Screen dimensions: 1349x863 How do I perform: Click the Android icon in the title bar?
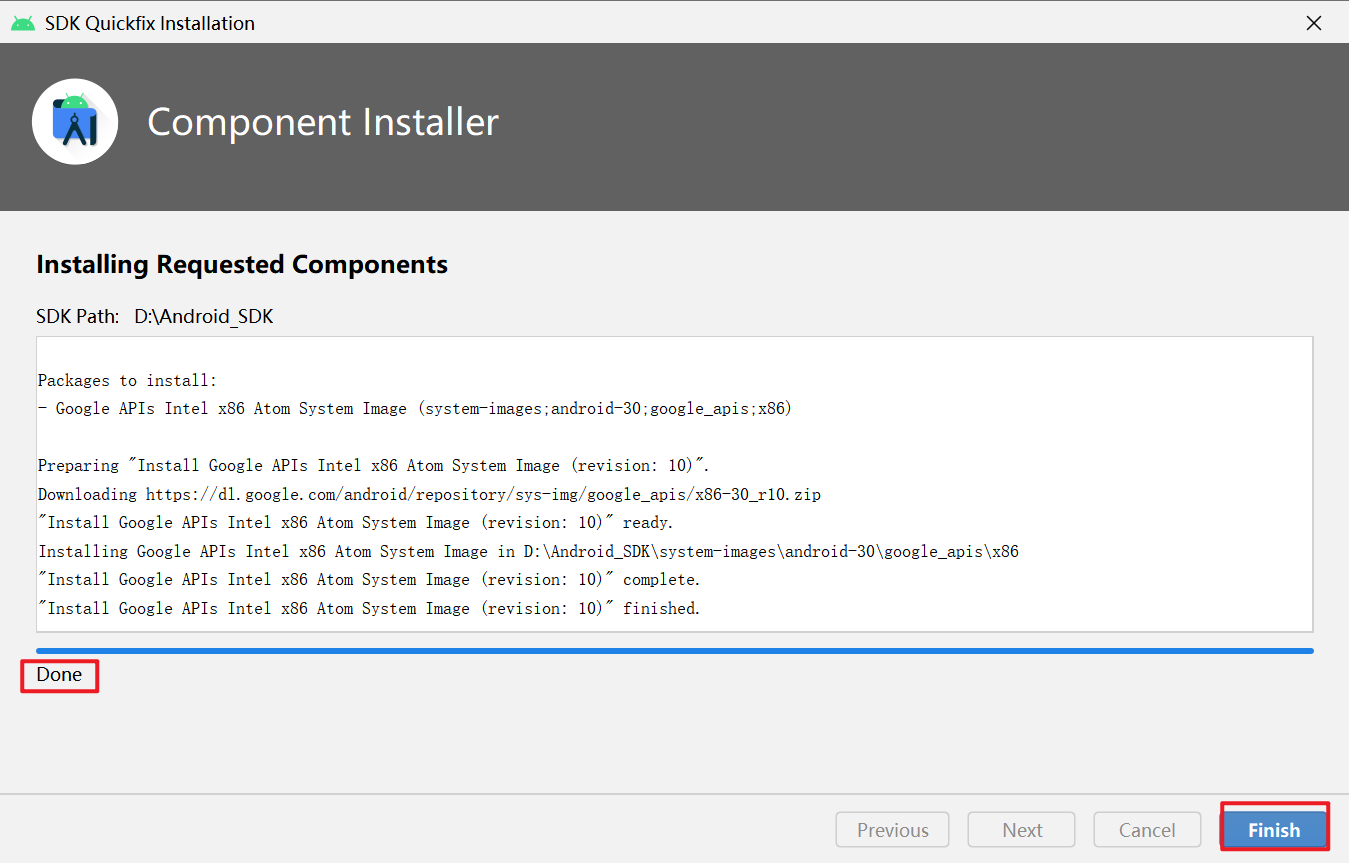click(22, 23)
